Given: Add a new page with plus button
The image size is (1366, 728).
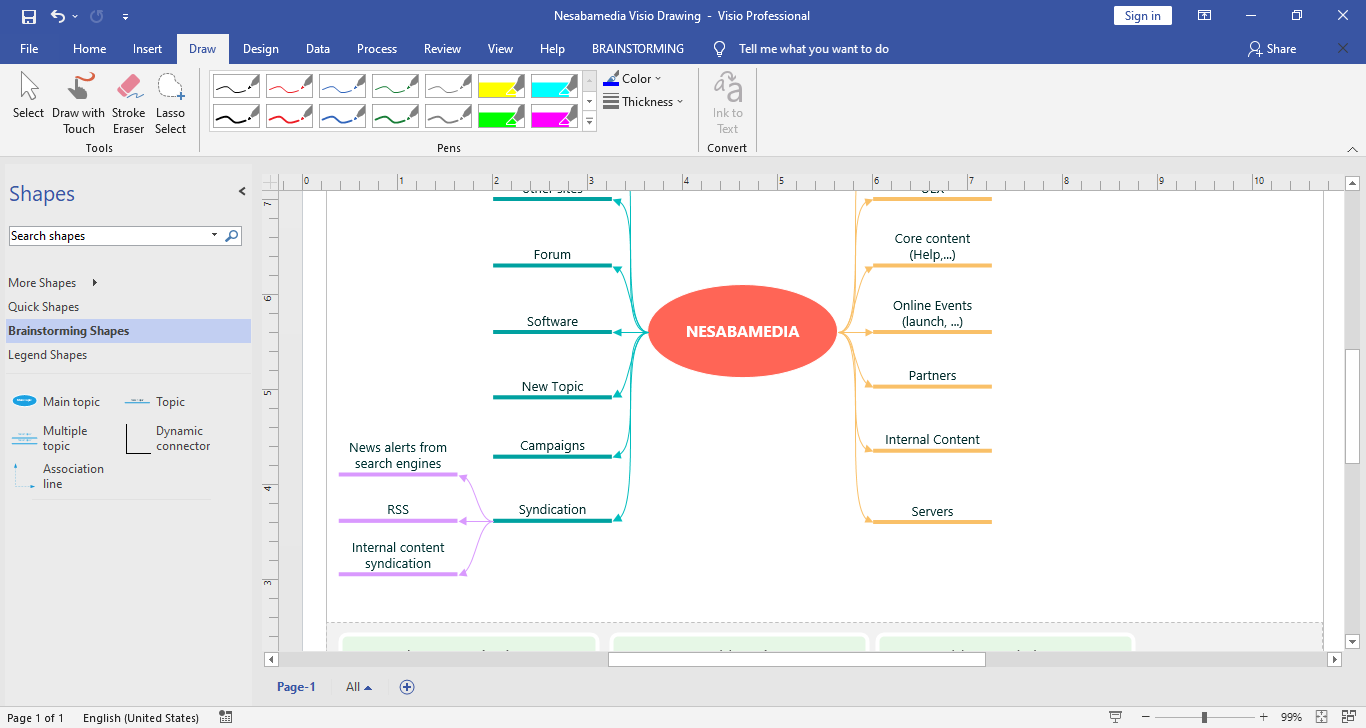Looking at the screenshot, I should pyautogui.click(x=407, y=687).
